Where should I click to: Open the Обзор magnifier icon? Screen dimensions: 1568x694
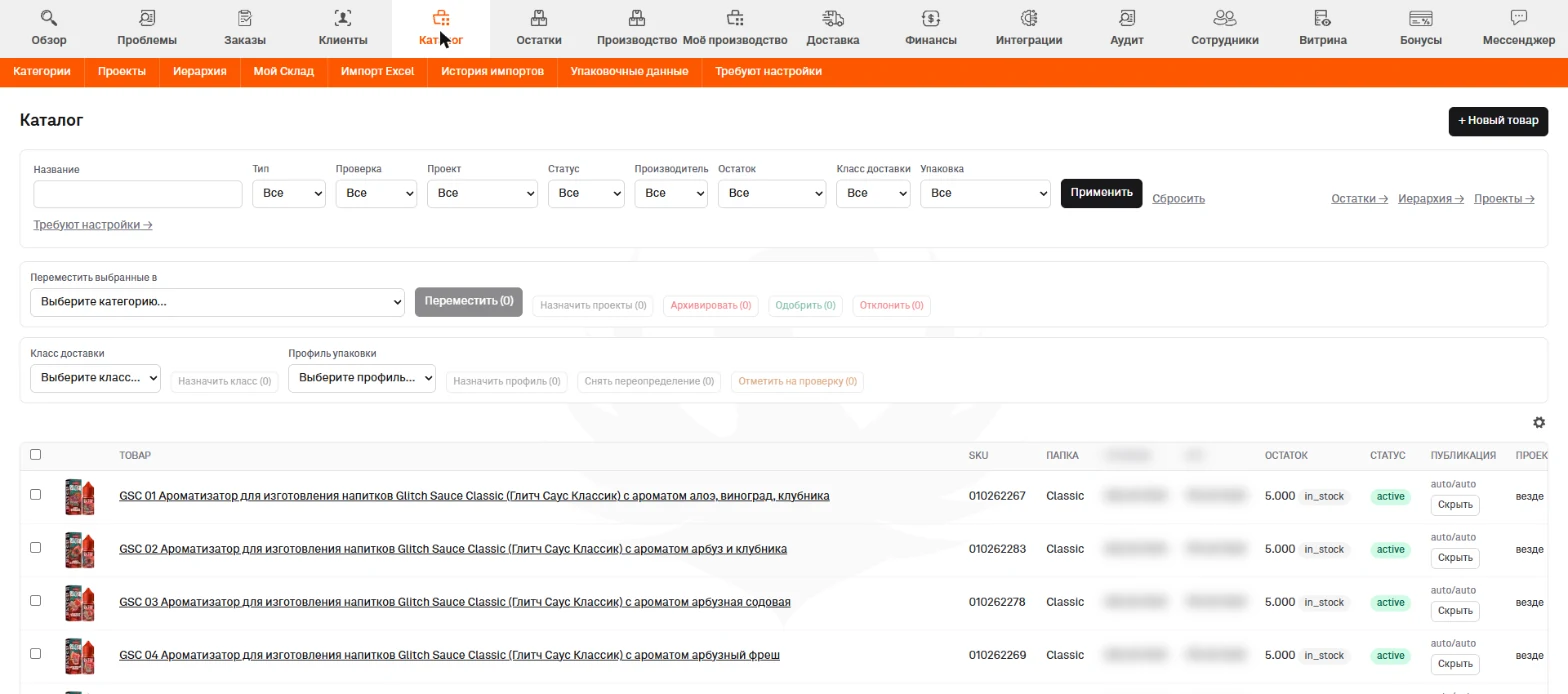click(x=49, y=18)
